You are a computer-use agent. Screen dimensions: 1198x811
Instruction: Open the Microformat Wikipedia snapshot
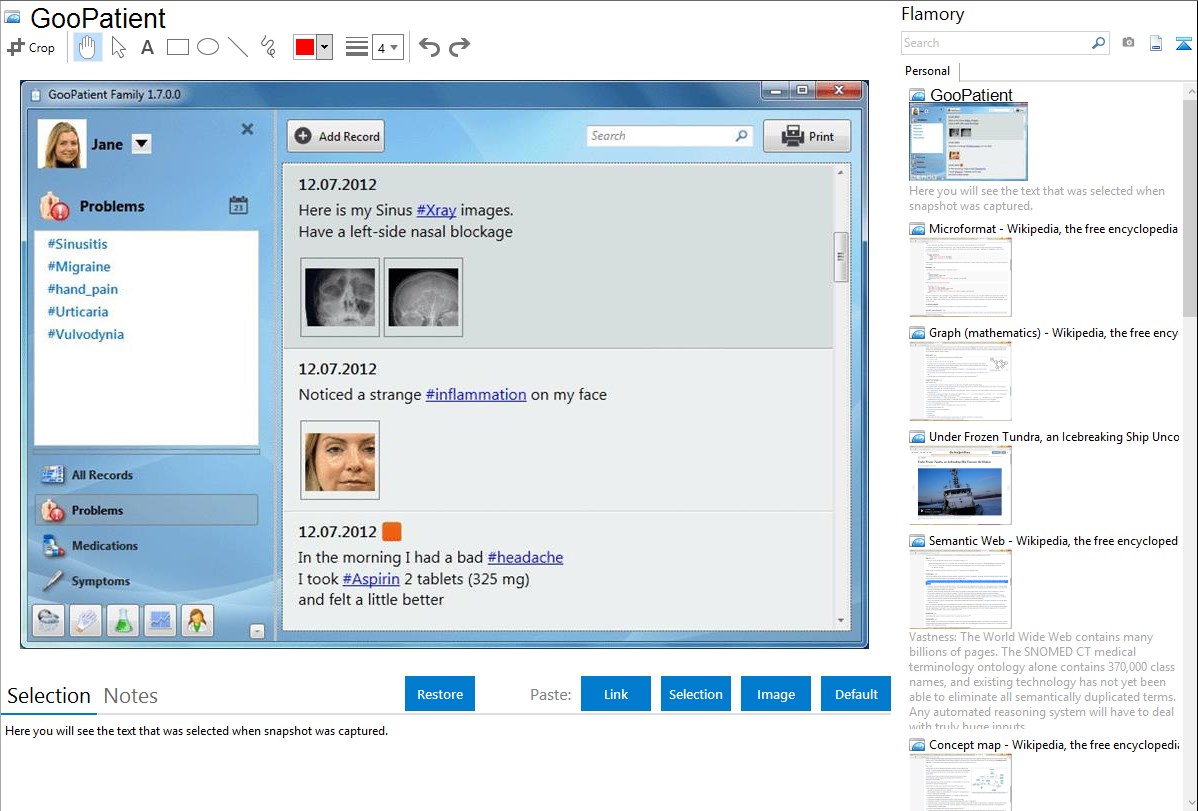[960, 277]
